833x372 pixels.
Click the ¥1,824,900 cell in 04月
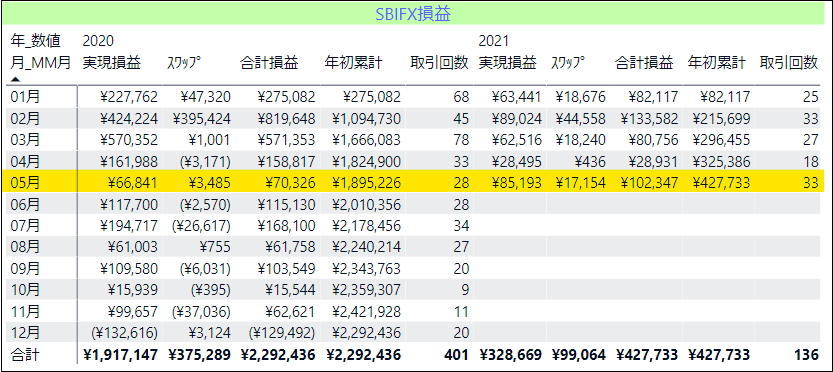pos(366,162)
